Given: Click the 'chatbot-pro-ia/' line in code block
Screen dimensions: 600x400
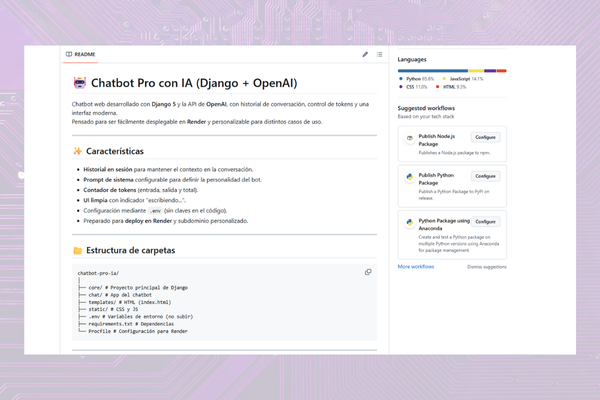Looking at the screenshot, I should [x=98, y=273].
